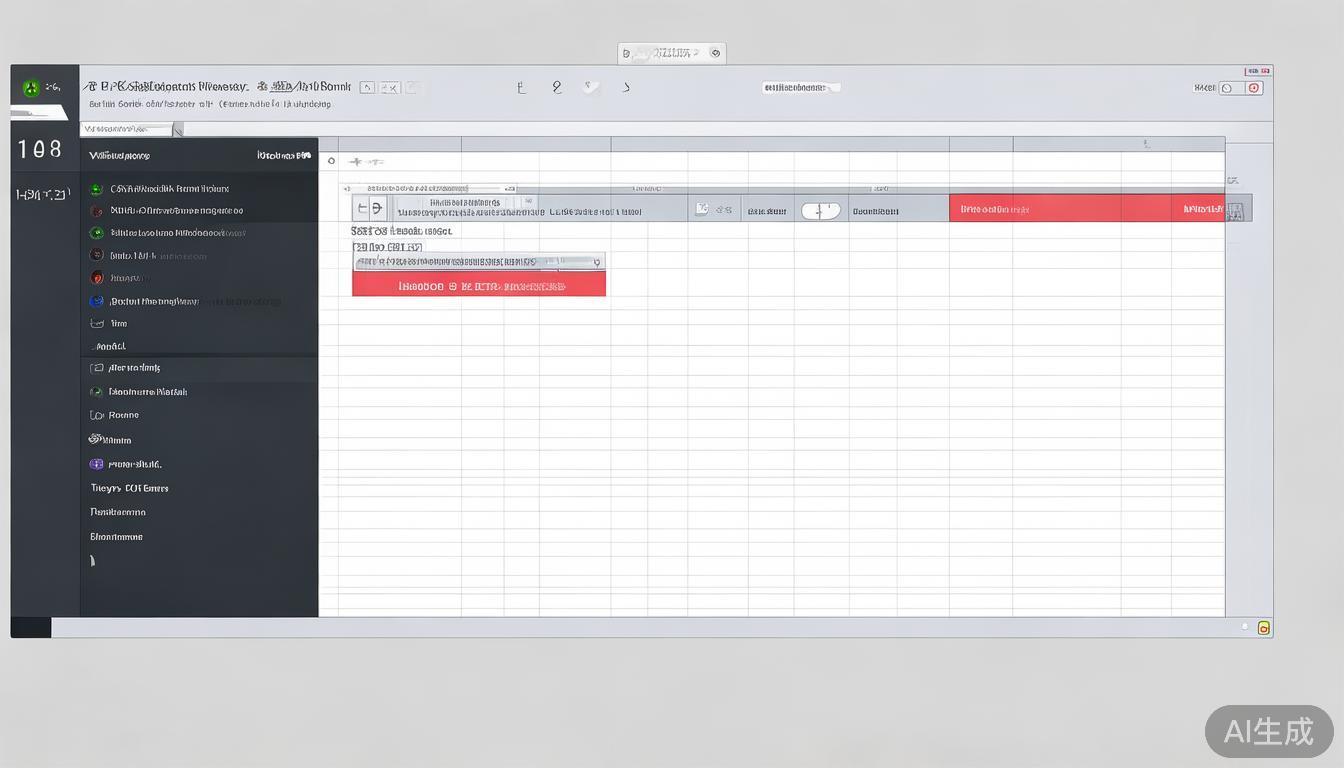The image size is (1344, 768).
Task: Click the white search field in top header
Action: [x=801, y=88]
